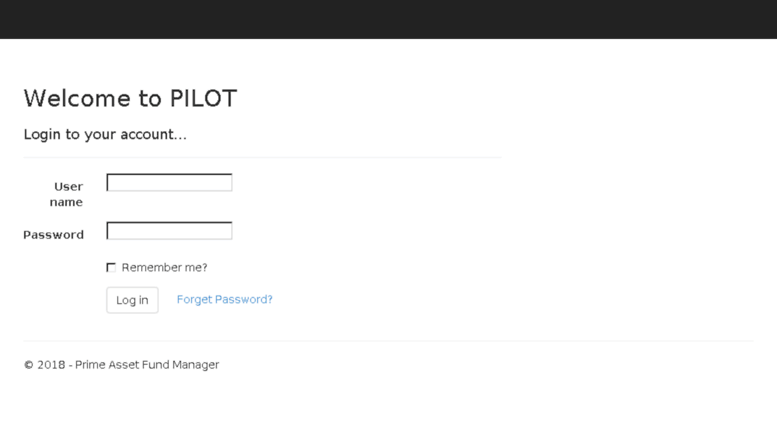777x423 pixels.
Task: Click the copyright symbol in the footer
Action: point(29,365)
